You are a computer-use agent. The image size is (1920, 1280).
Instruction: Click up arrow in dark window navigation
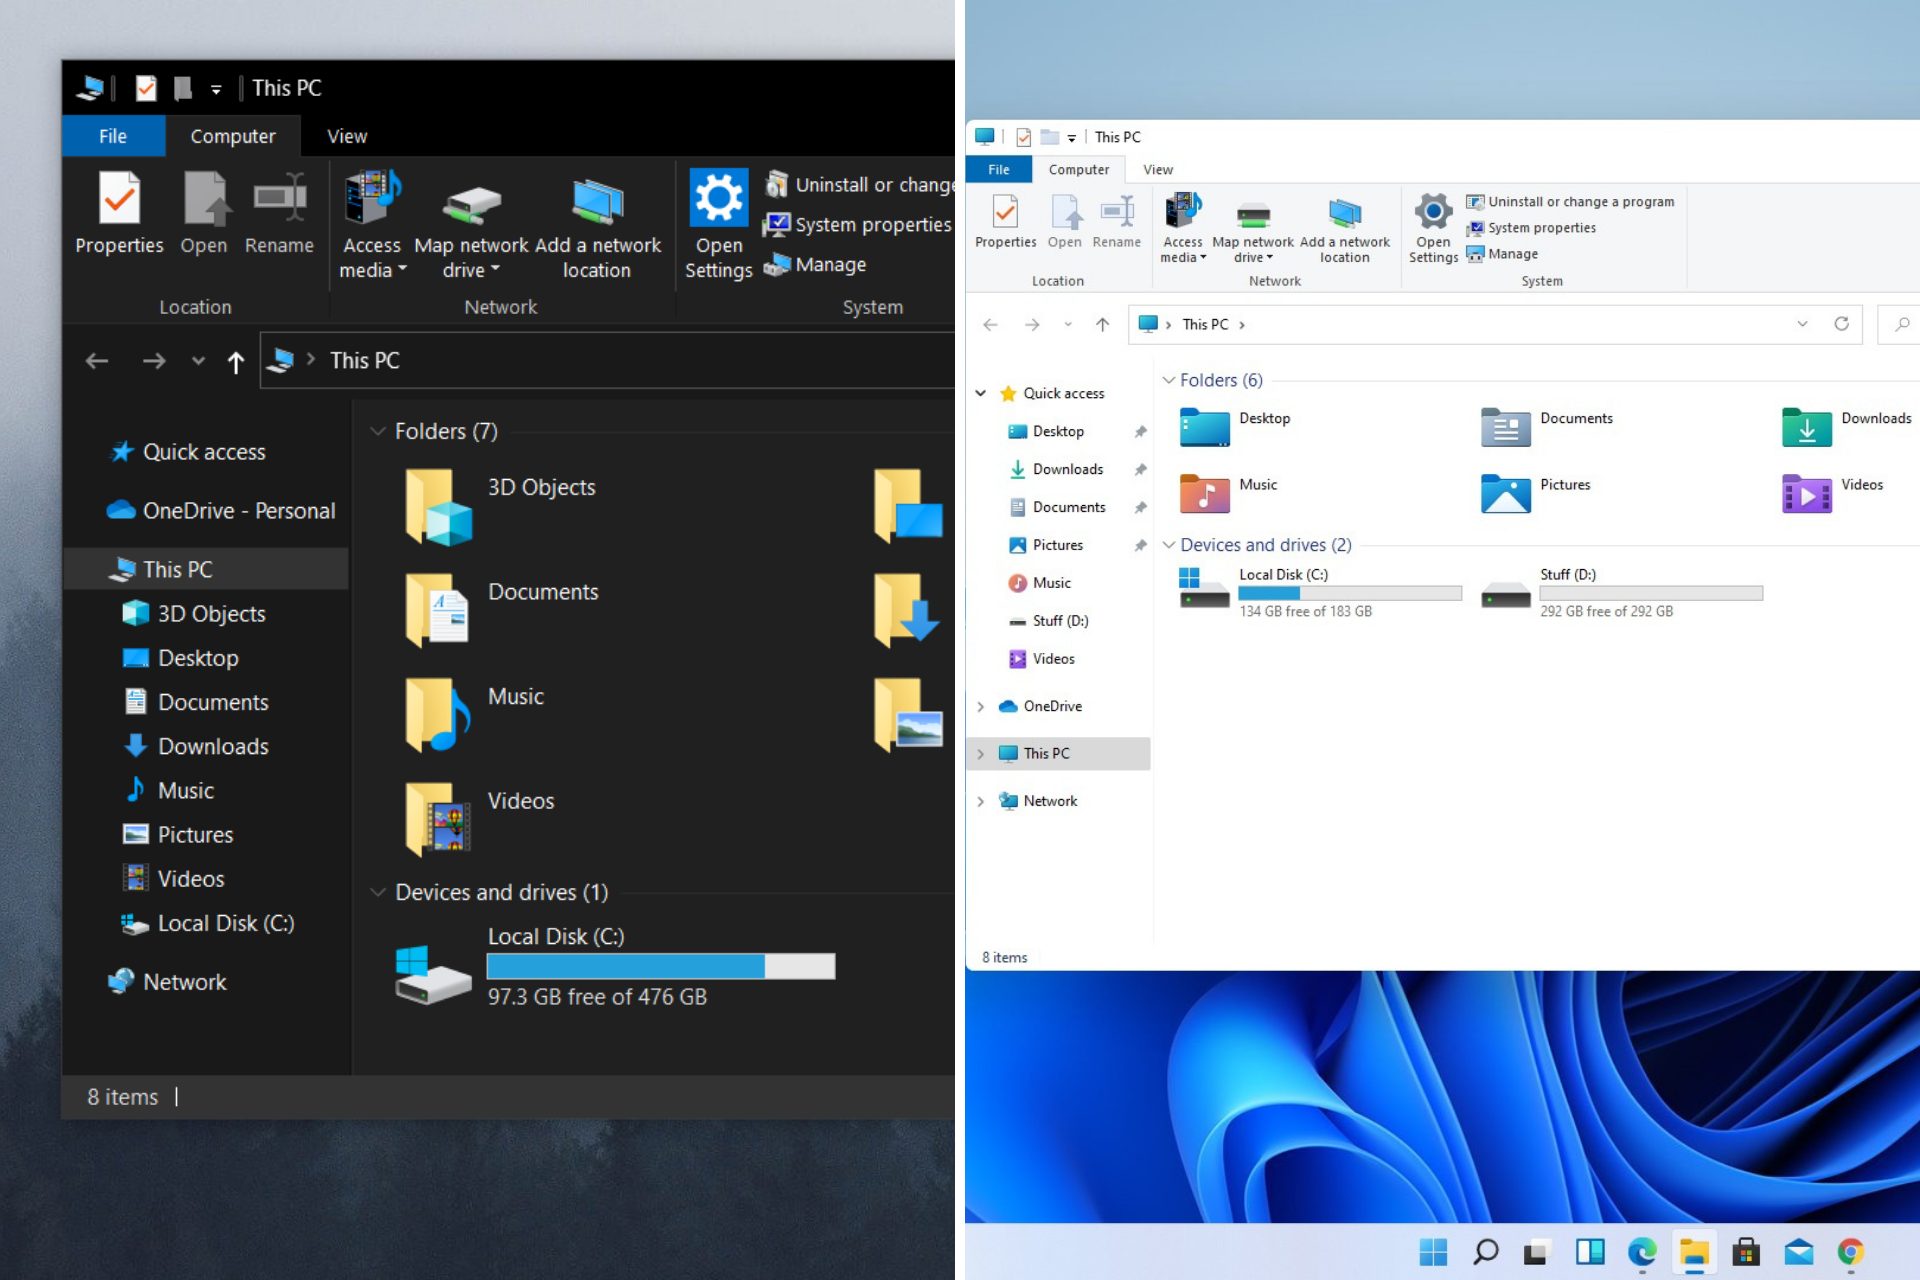pyautogui.click(x=235, y=361)
